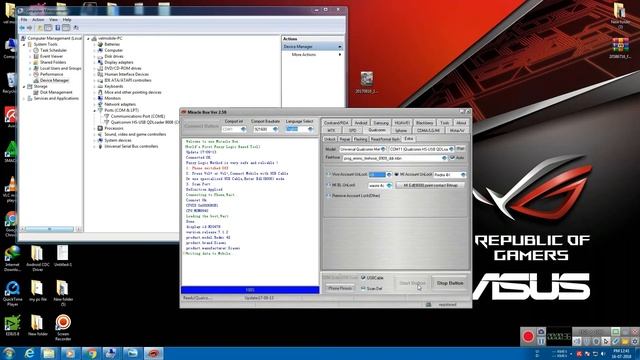Click the Miracle Box taskbar icon
The height and width of the screenshot is (360, 640).
(153, 353)
